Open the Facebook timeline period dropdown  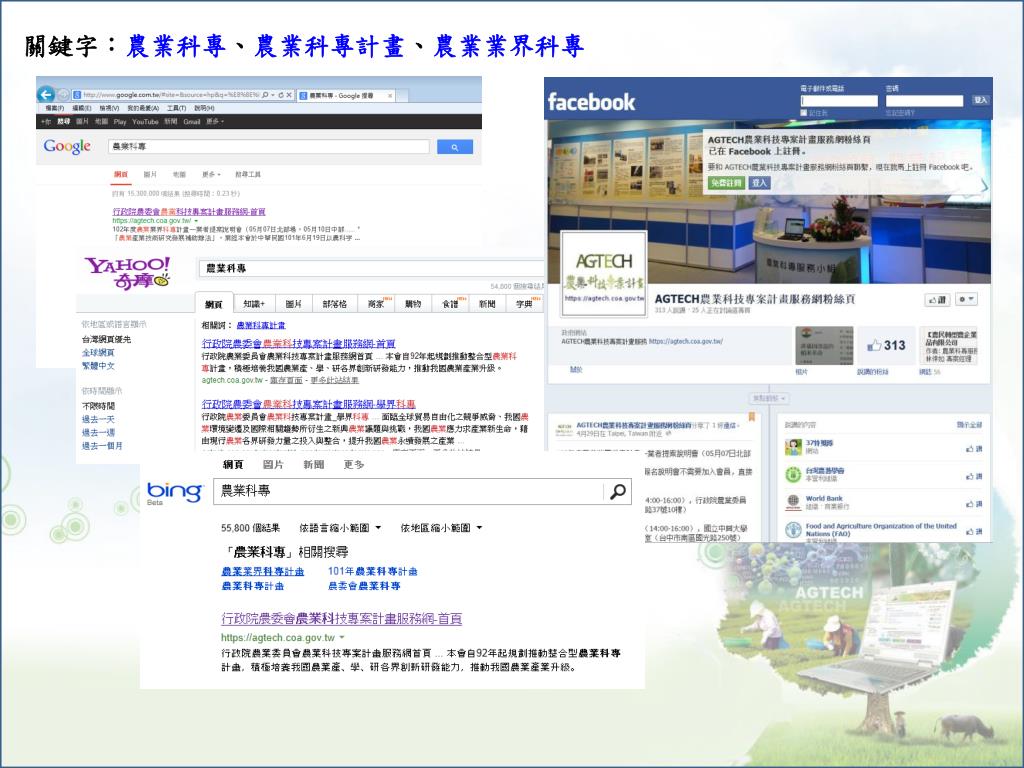[769, 398]
